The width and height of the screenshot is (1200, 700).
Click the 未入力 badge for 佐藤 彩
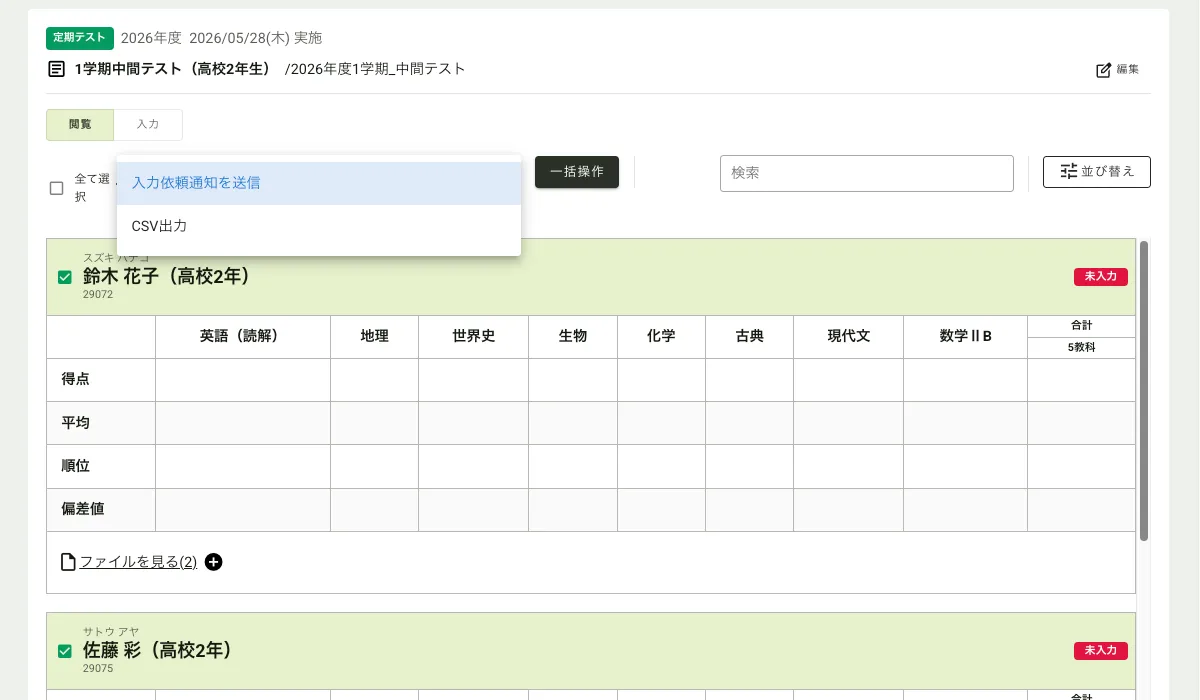(1100, 651)
